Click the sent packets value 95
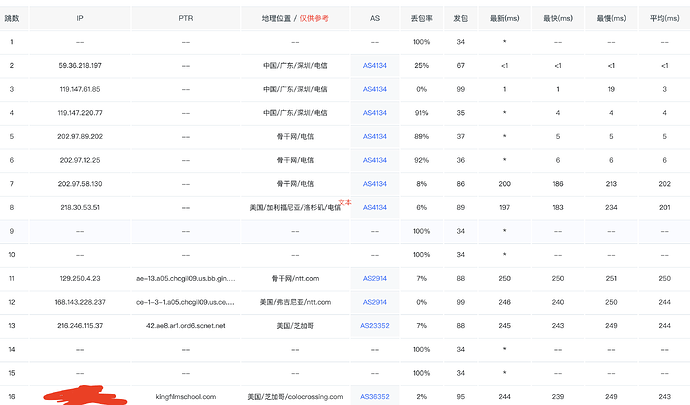This screenshot has height=405, width=690. (460, 397)
